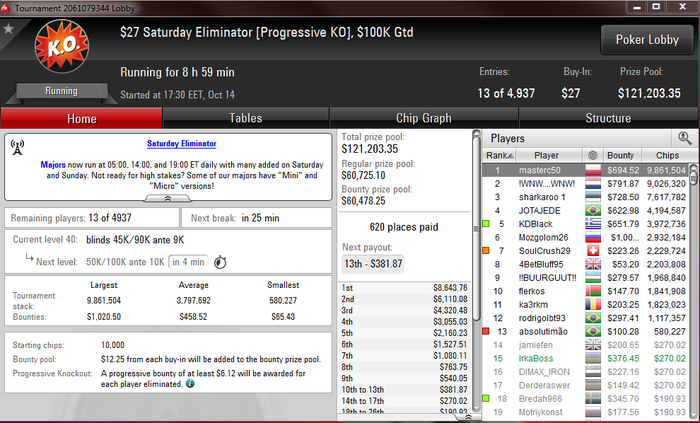
Task: Select eliminated player jamiefen
Action: [x=586, y=345]
